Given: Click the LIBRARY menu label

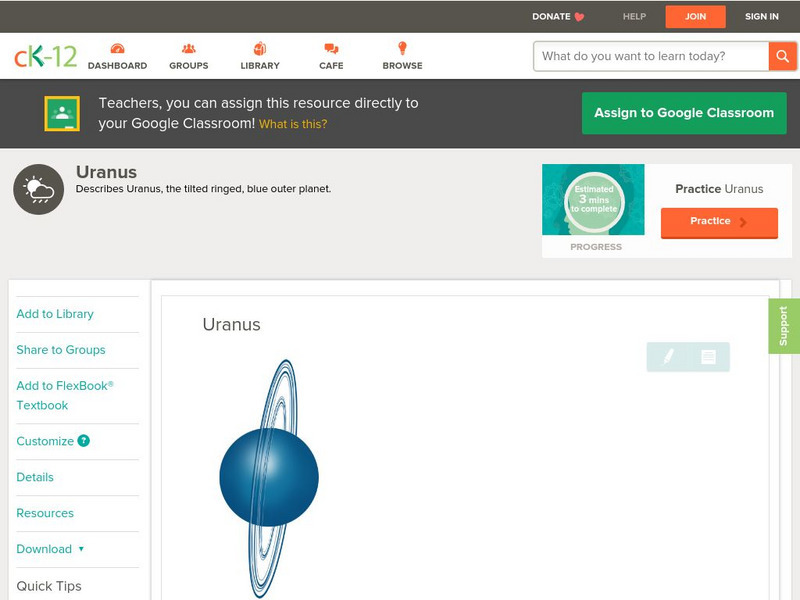Looking at the screenshot, I should pyautogui.click(x=260, y=66).
